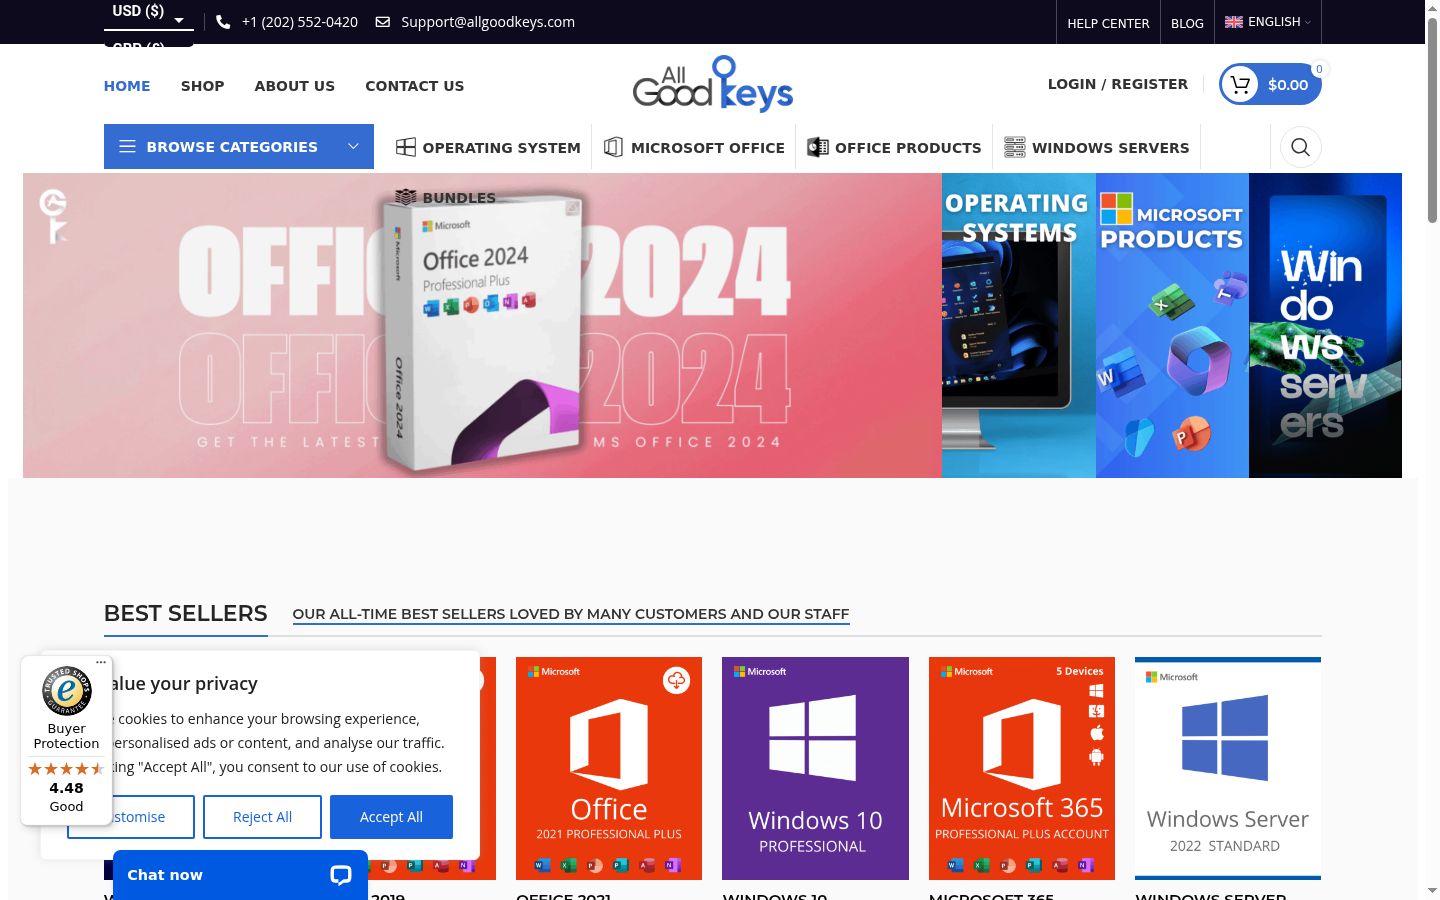Viewport: 1440px width, 900px height.
Task: Open the Microsoft Products banner tile
Action: 1172,325
